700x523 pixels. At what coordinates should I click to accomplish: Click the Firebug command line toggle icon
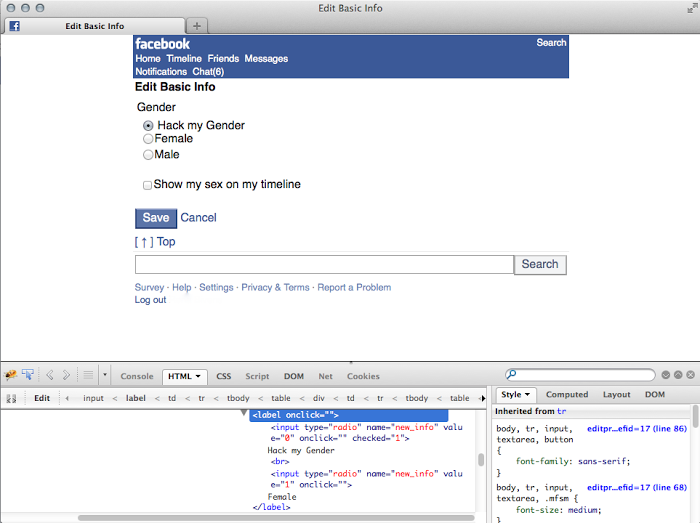click(88, 376)
